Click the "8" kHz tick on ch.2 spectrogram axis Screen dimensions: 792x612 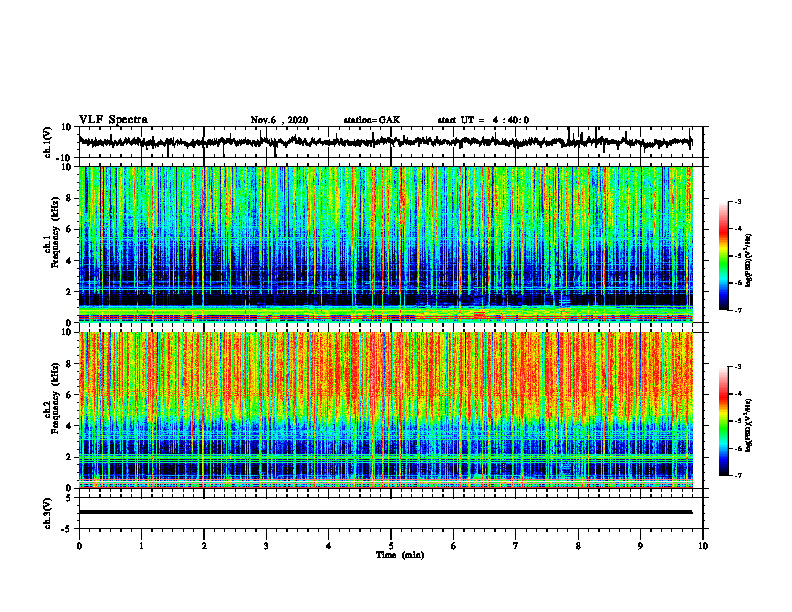pos(69,364)
